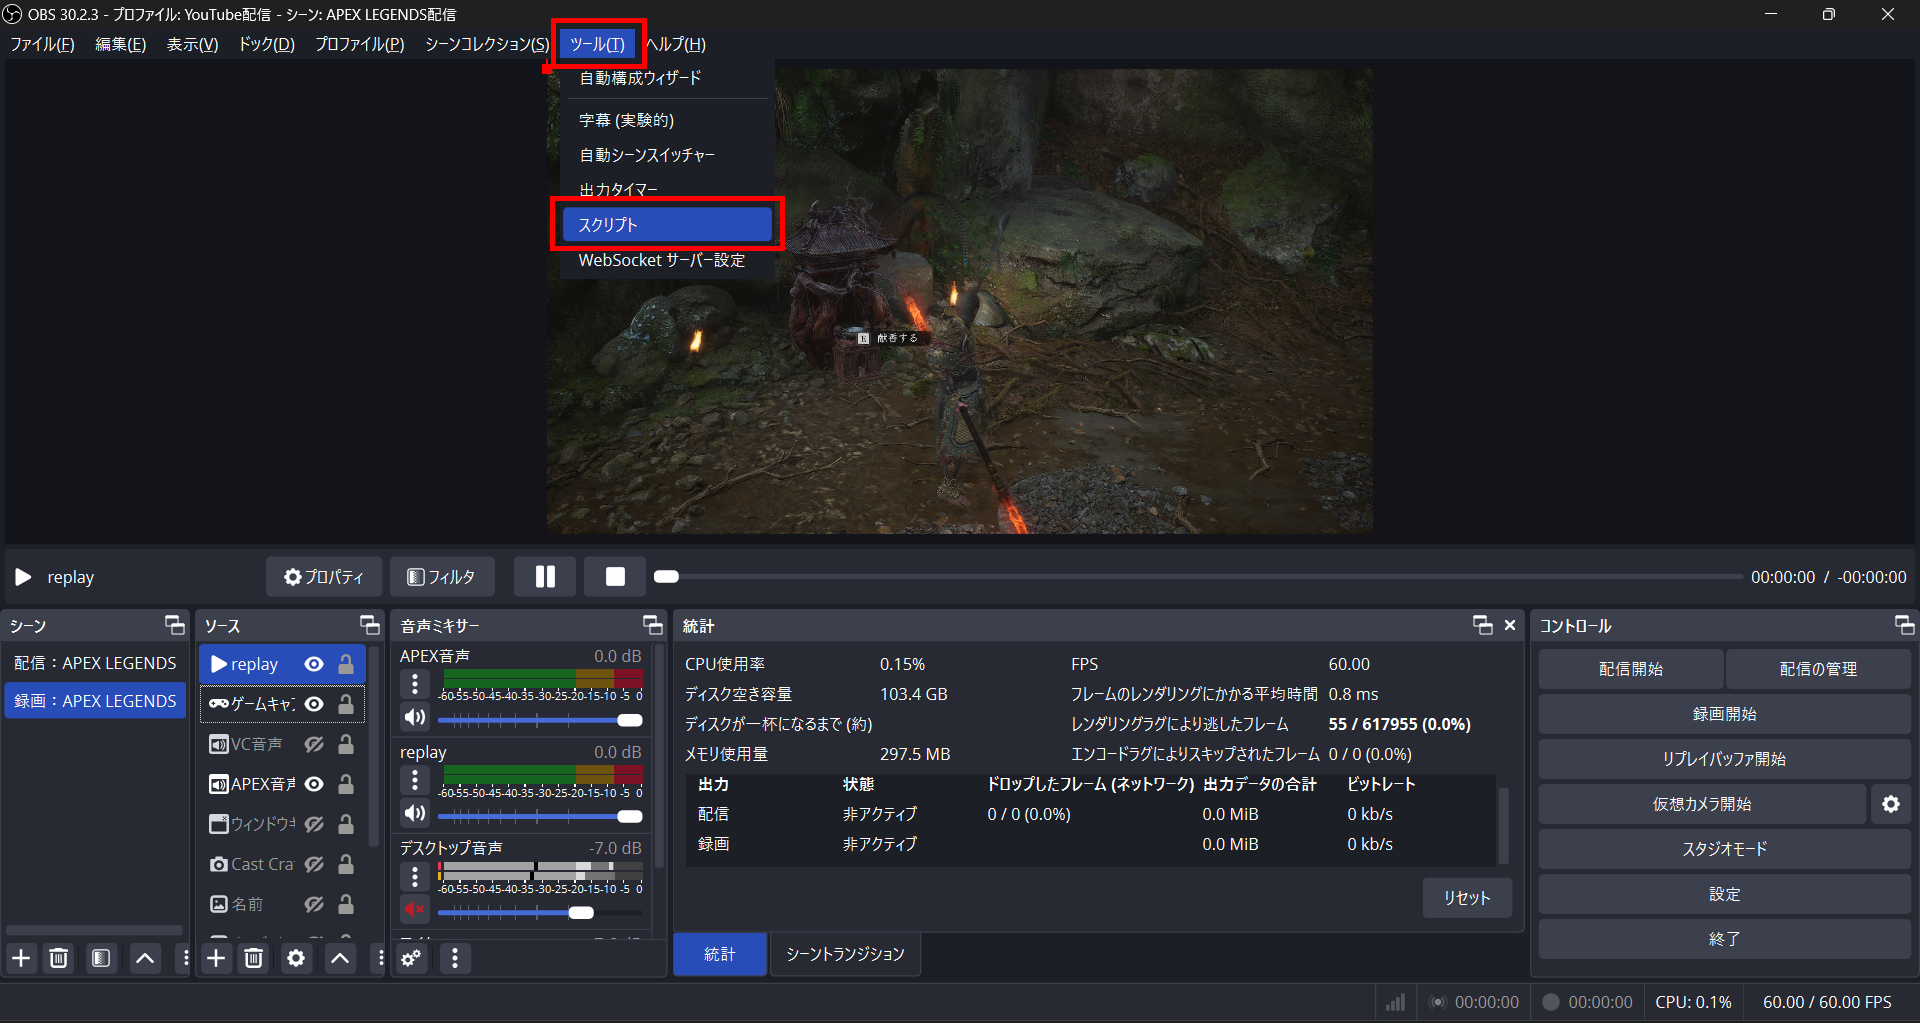Screen dimensions: 1920x1023
Task: Remove the selected scene via its trash icon
Action: coord(59,958)
